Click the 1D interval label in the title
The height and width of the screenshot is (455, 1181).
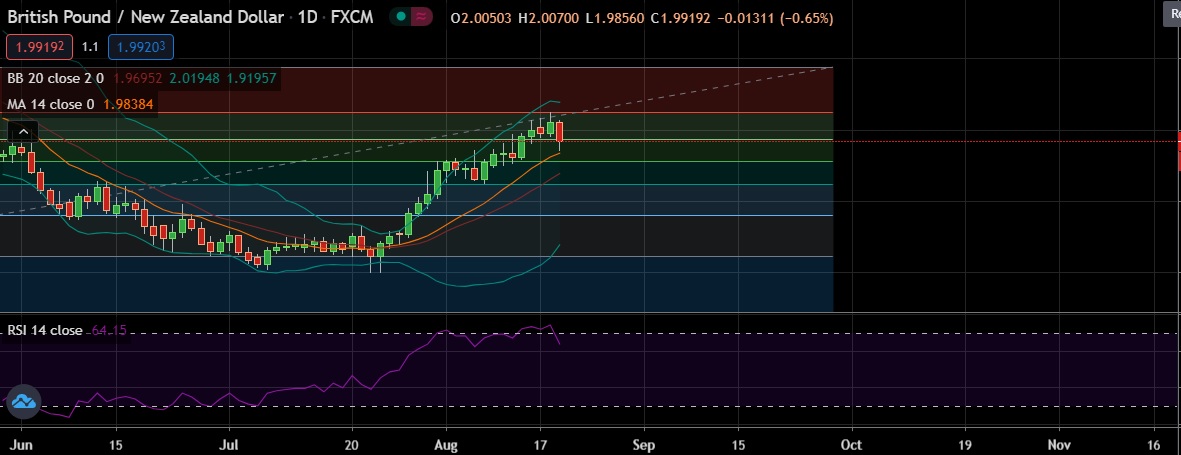(307, 17)
